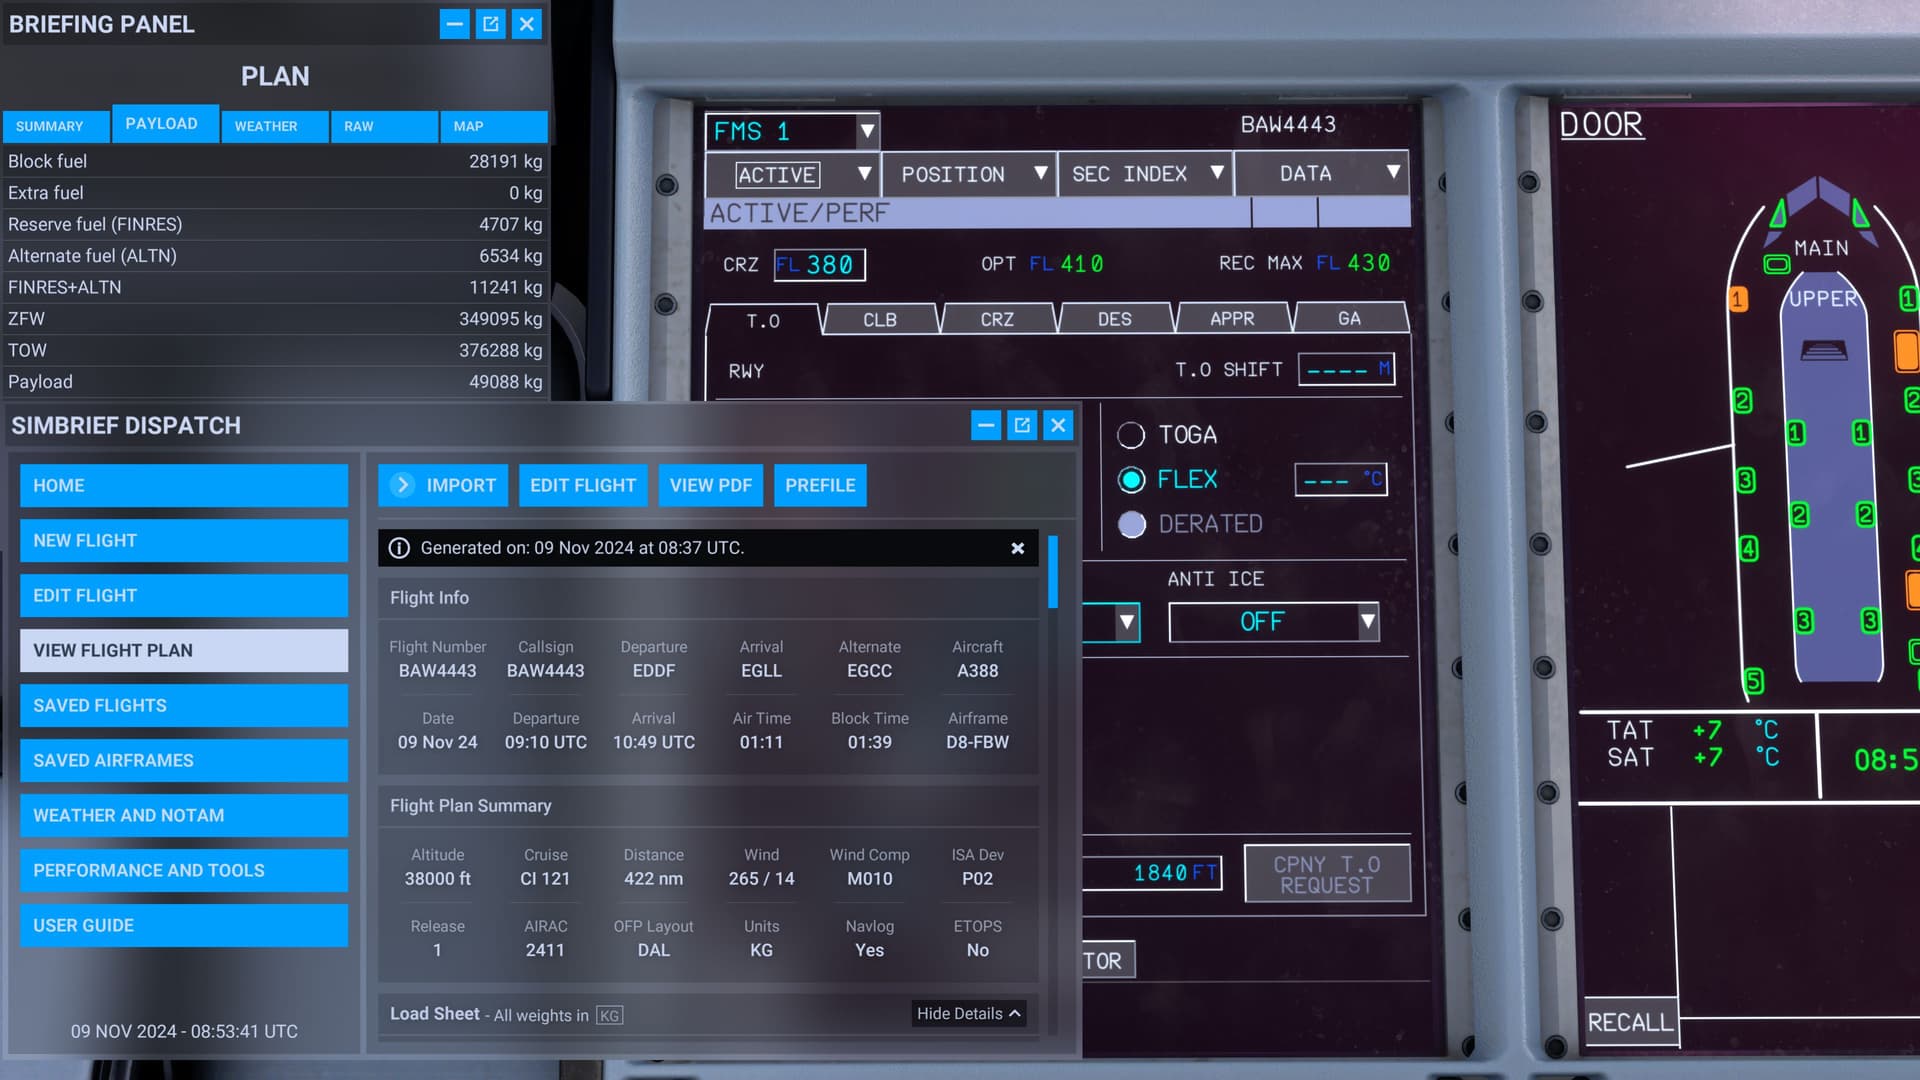Click the VIEW PDF button

[711, 485]
